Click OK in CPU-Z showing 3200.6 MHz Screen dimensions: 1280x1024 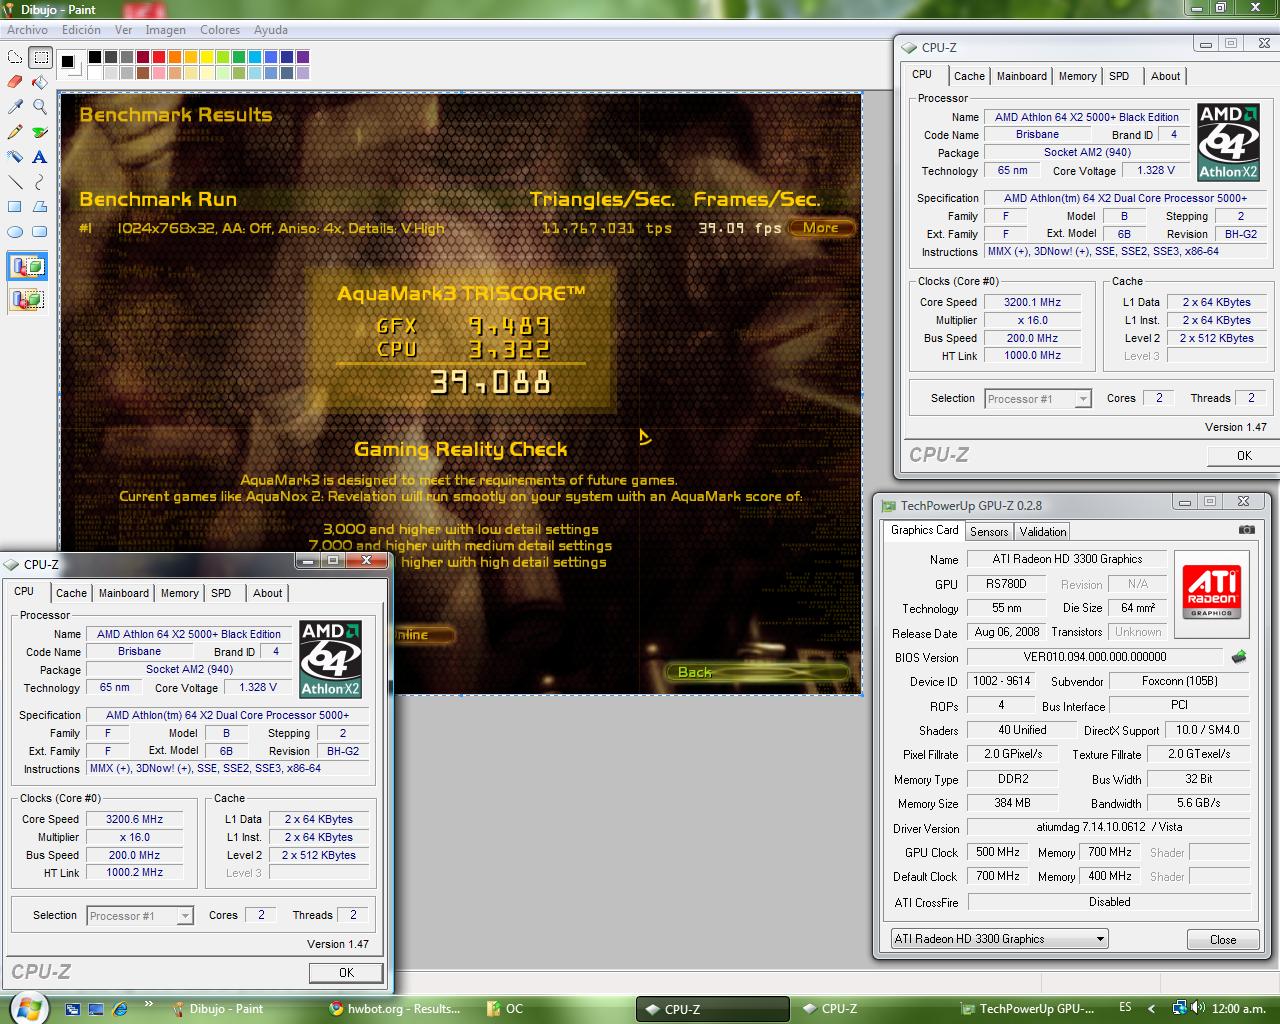point(346,972)
